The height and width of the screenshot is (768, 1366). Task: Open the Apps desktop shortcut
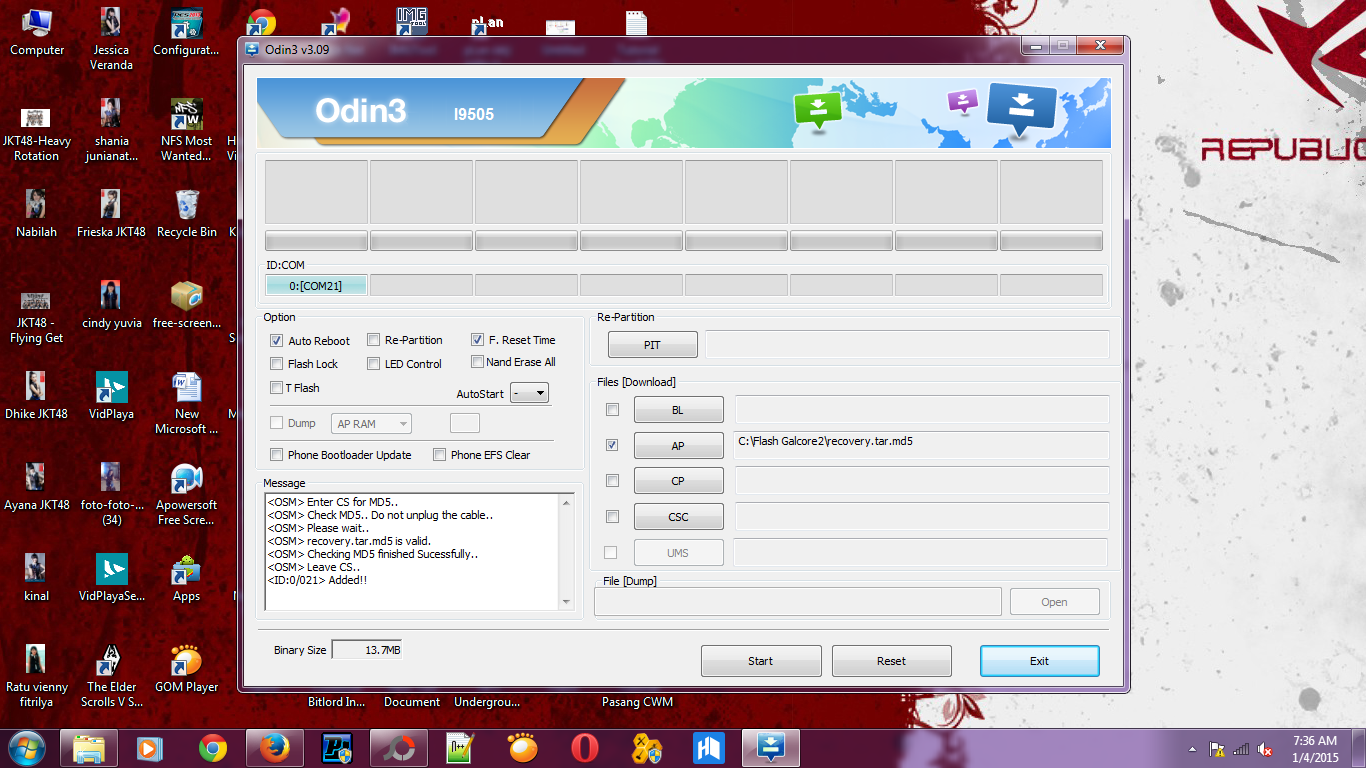click(186, 578)
